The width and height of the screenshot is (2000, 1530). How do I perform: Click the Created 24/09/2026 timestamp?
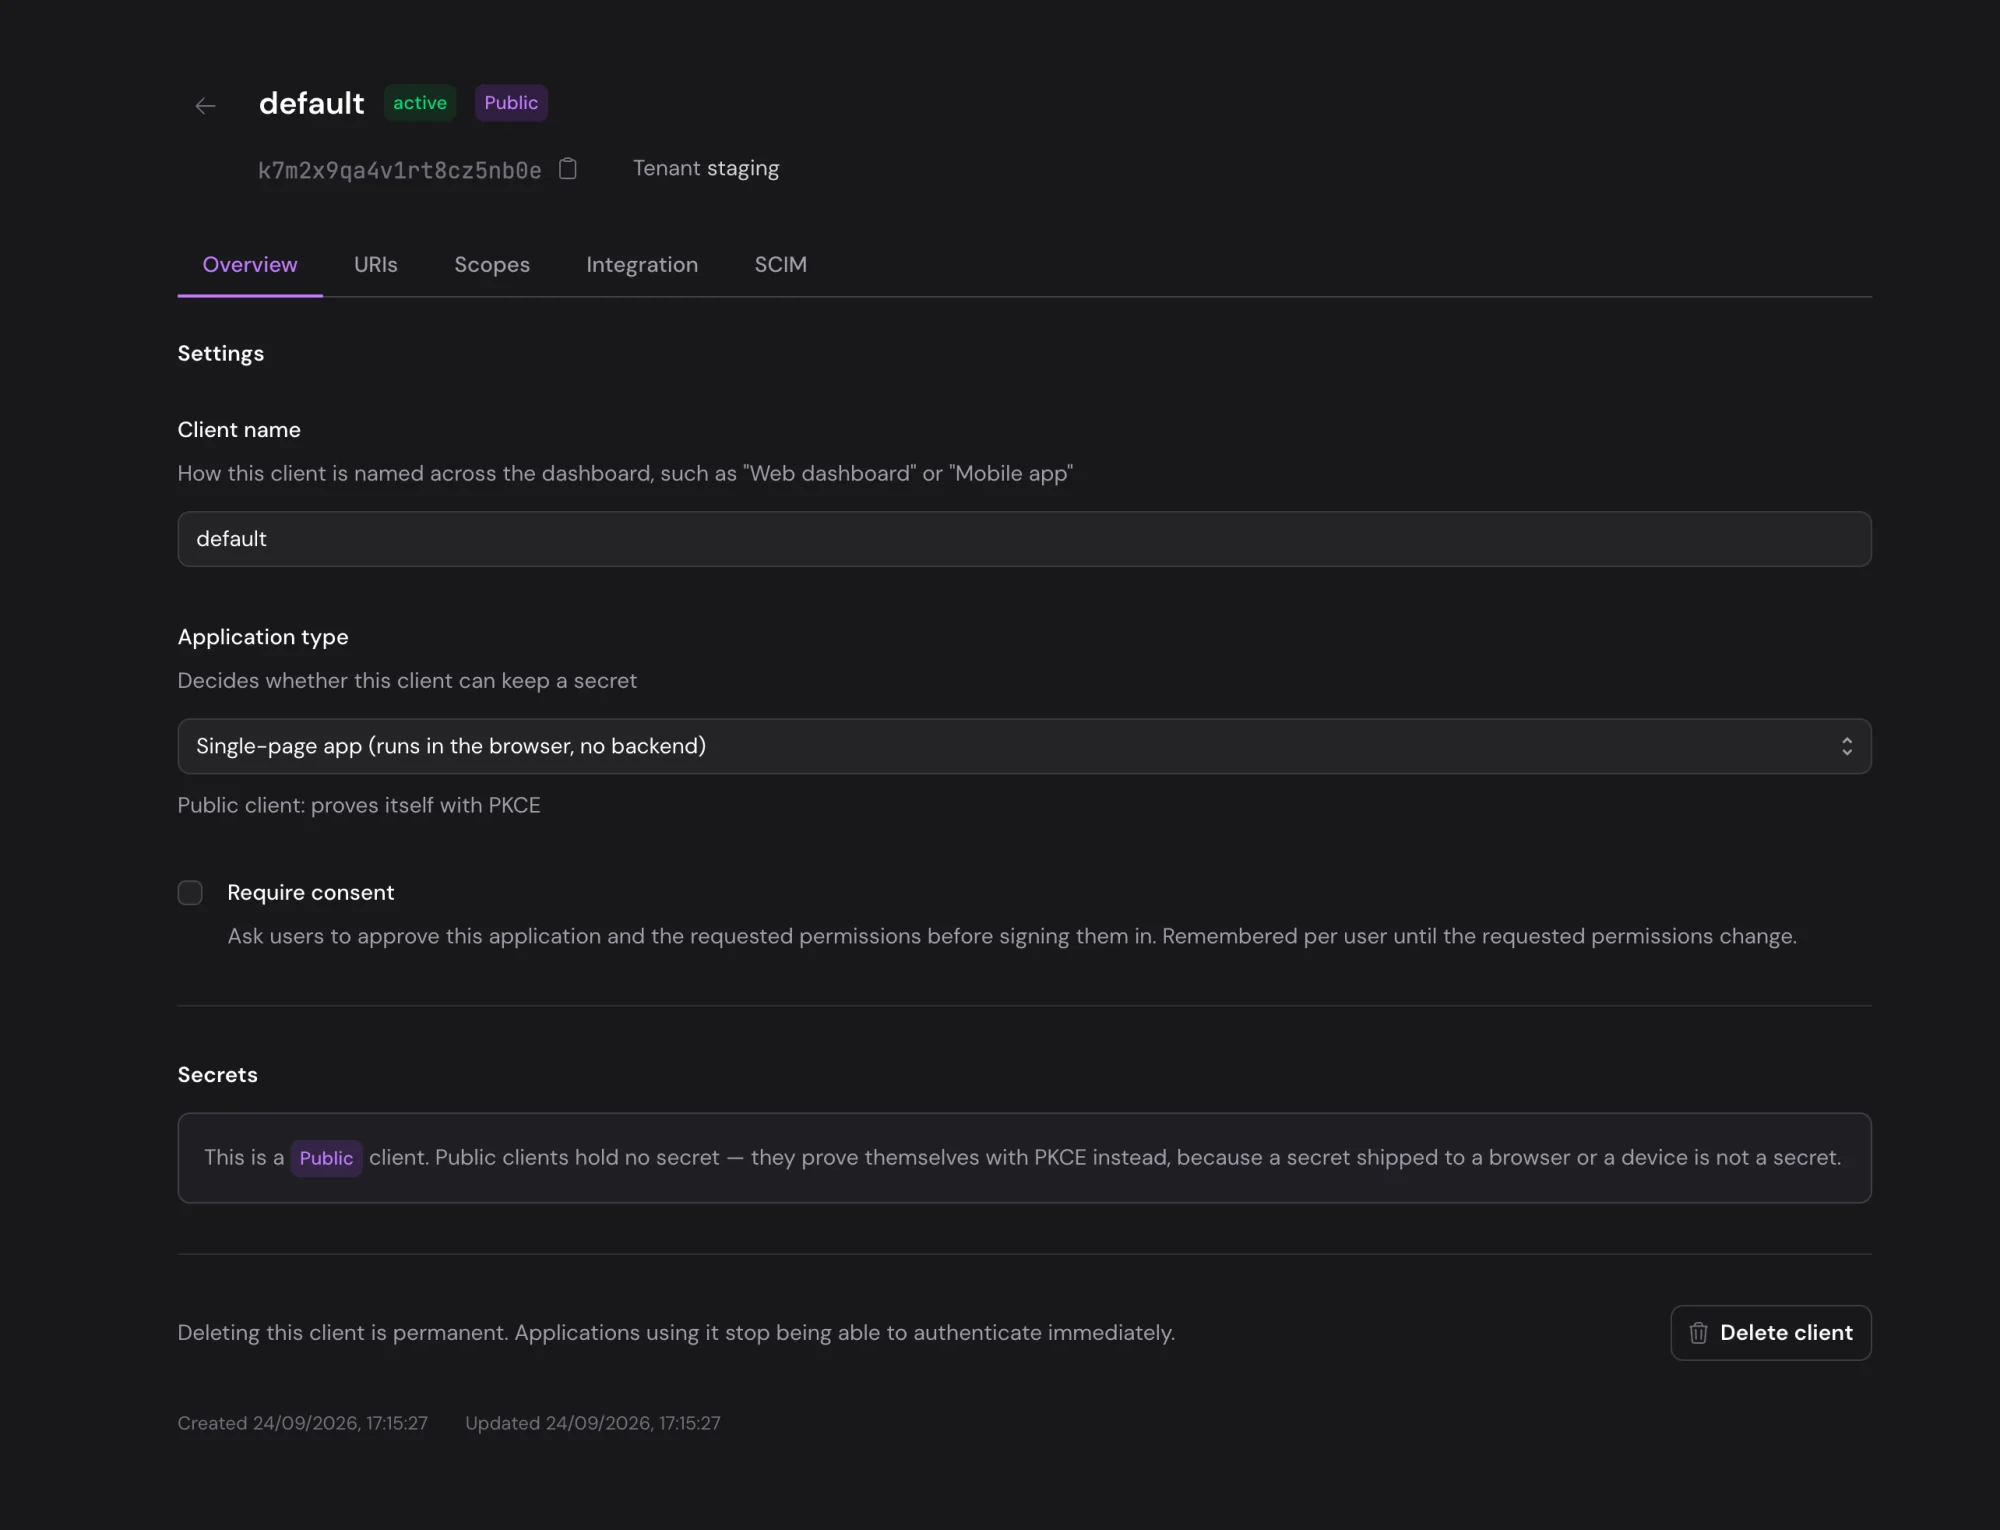[x=303, y=1423]
